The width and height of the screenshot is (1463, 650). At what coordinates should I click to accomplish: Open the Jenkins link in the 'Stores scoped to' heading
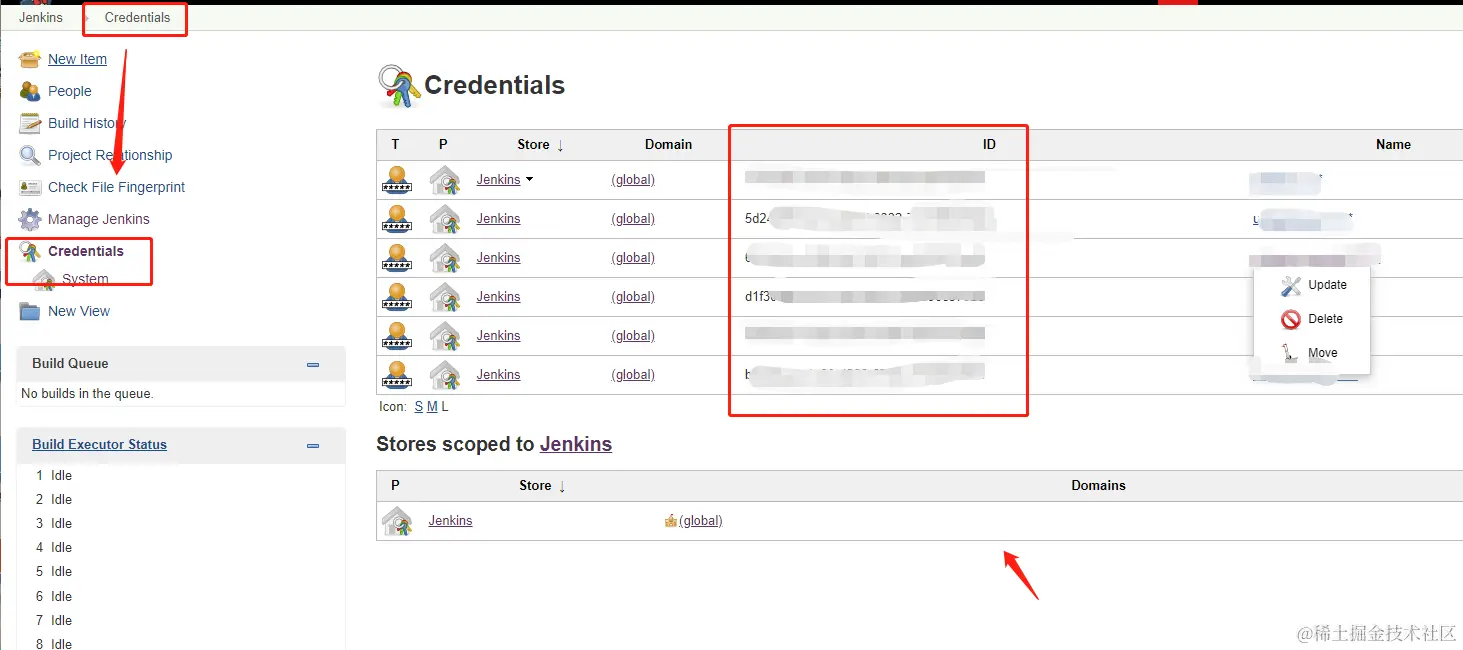pyautogui.click(x=576, y=444)
